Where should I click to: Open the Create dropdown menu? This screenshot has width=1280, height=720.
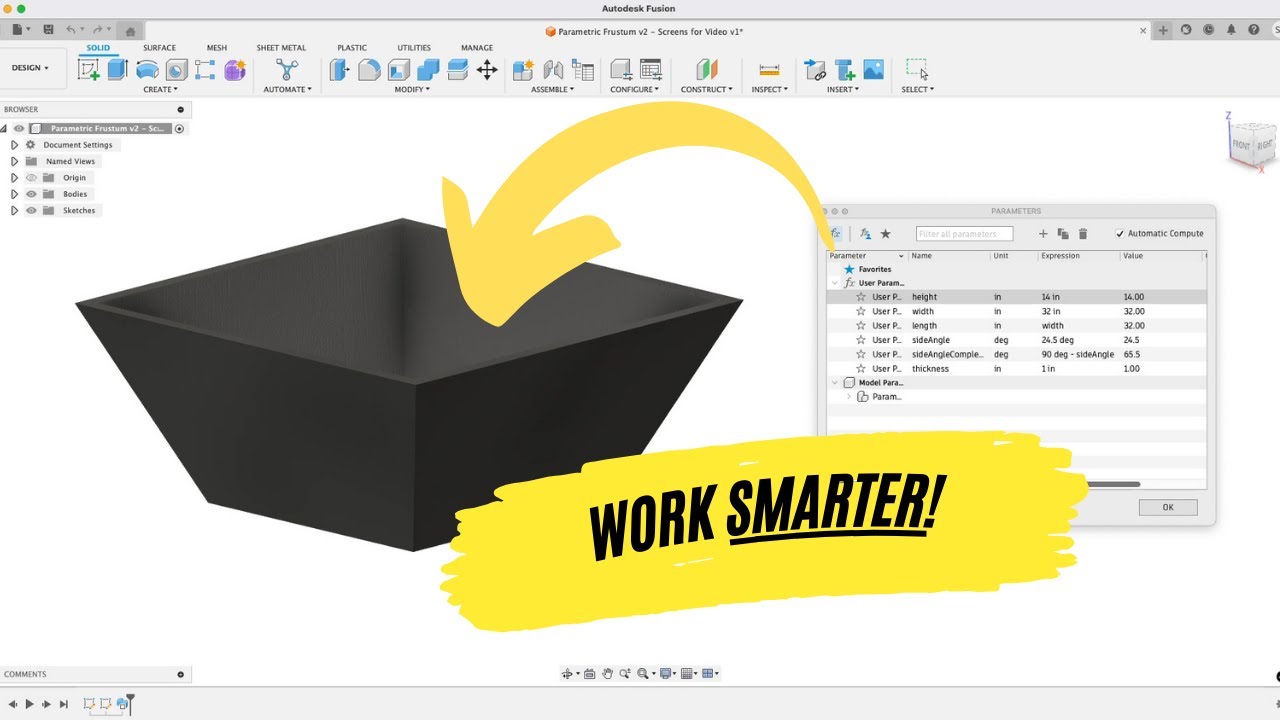160,89
